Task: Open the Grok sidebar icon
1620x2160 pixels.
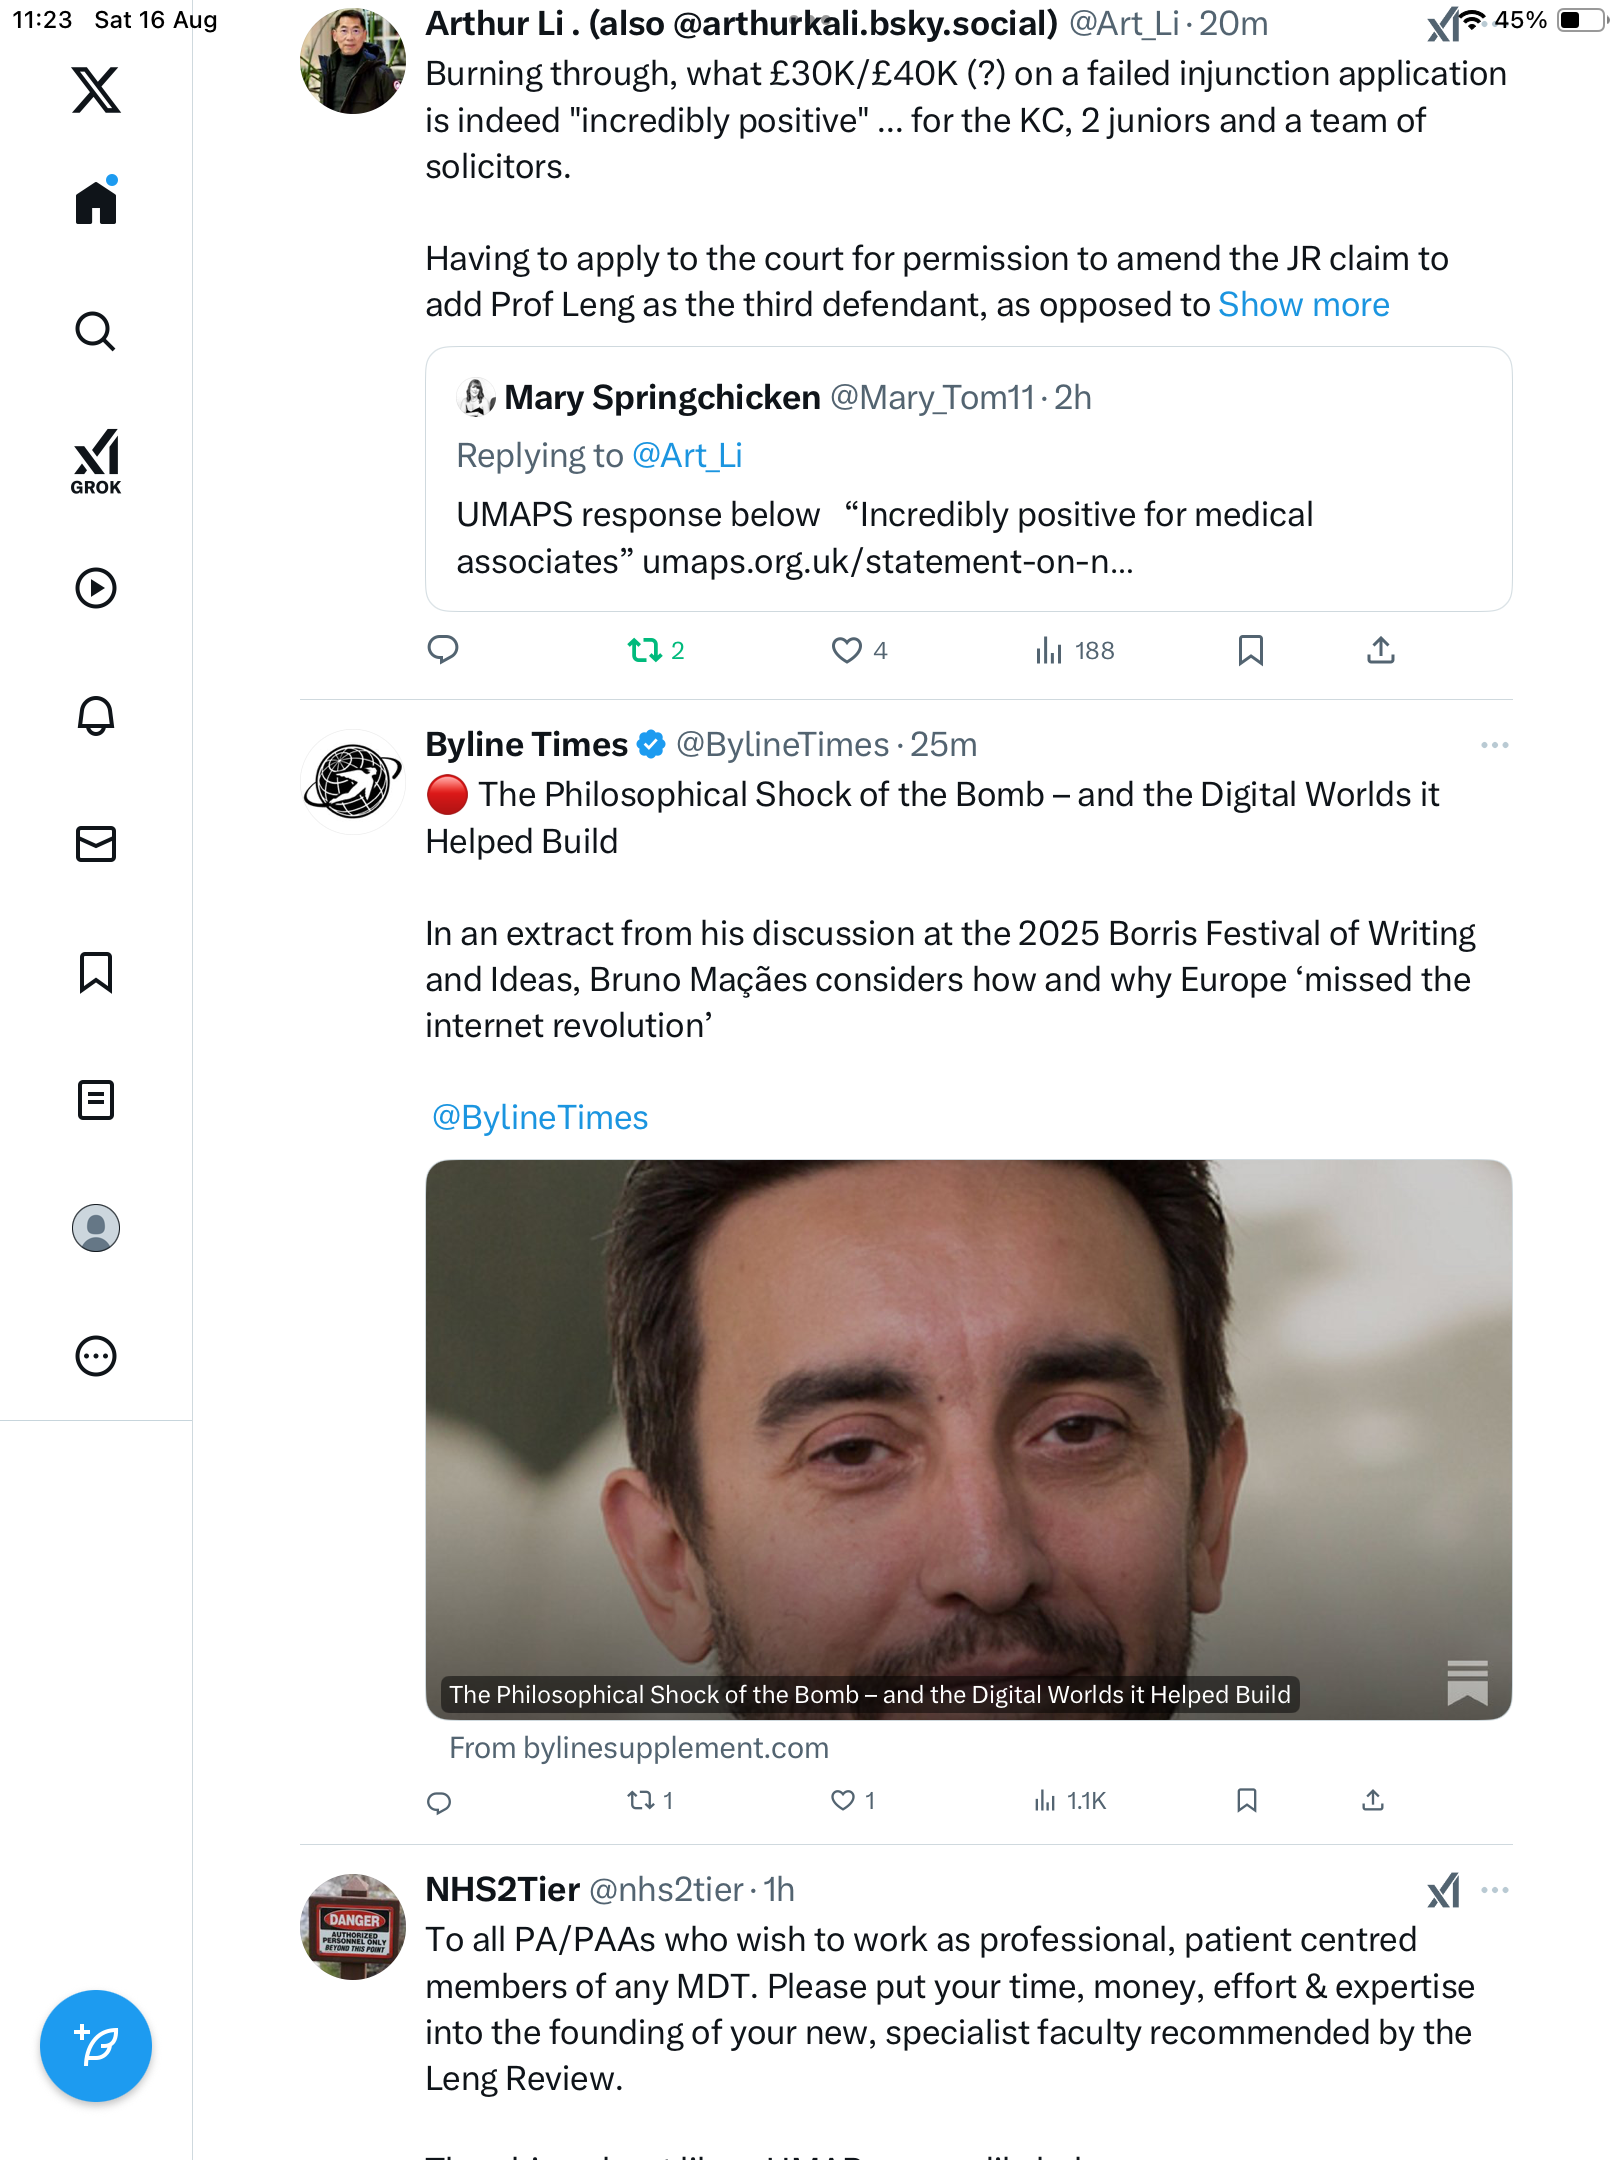Action: (x=96, y=461)
